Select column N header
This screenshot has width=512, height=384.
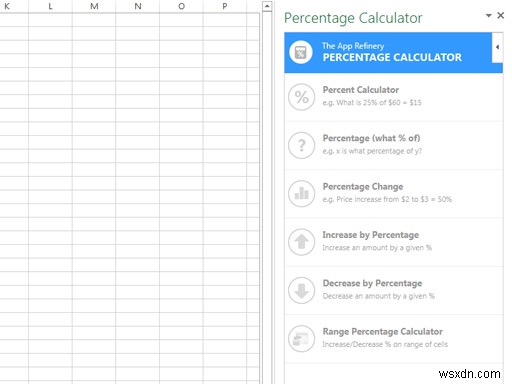point(138,6)
